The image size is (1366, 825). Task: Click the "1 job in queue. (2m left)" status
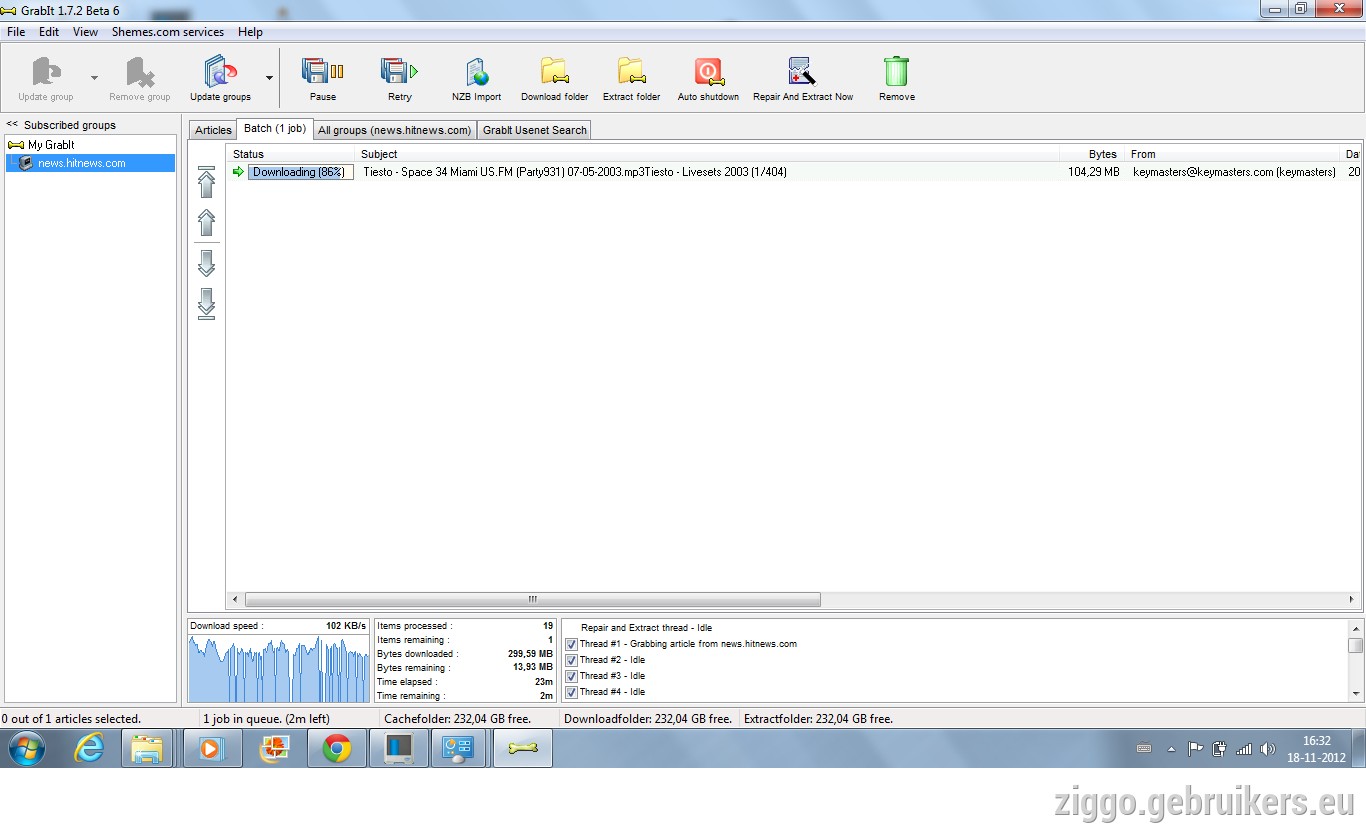click(x=266, y=718)
